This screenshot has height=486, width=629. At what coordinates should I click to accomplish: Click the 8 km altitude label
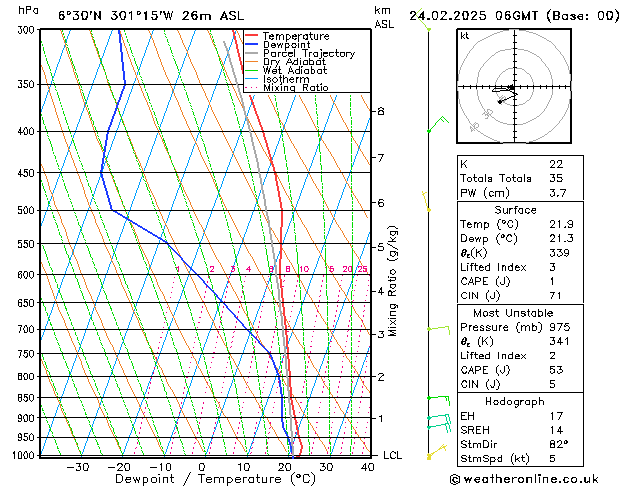coord(380,111)
